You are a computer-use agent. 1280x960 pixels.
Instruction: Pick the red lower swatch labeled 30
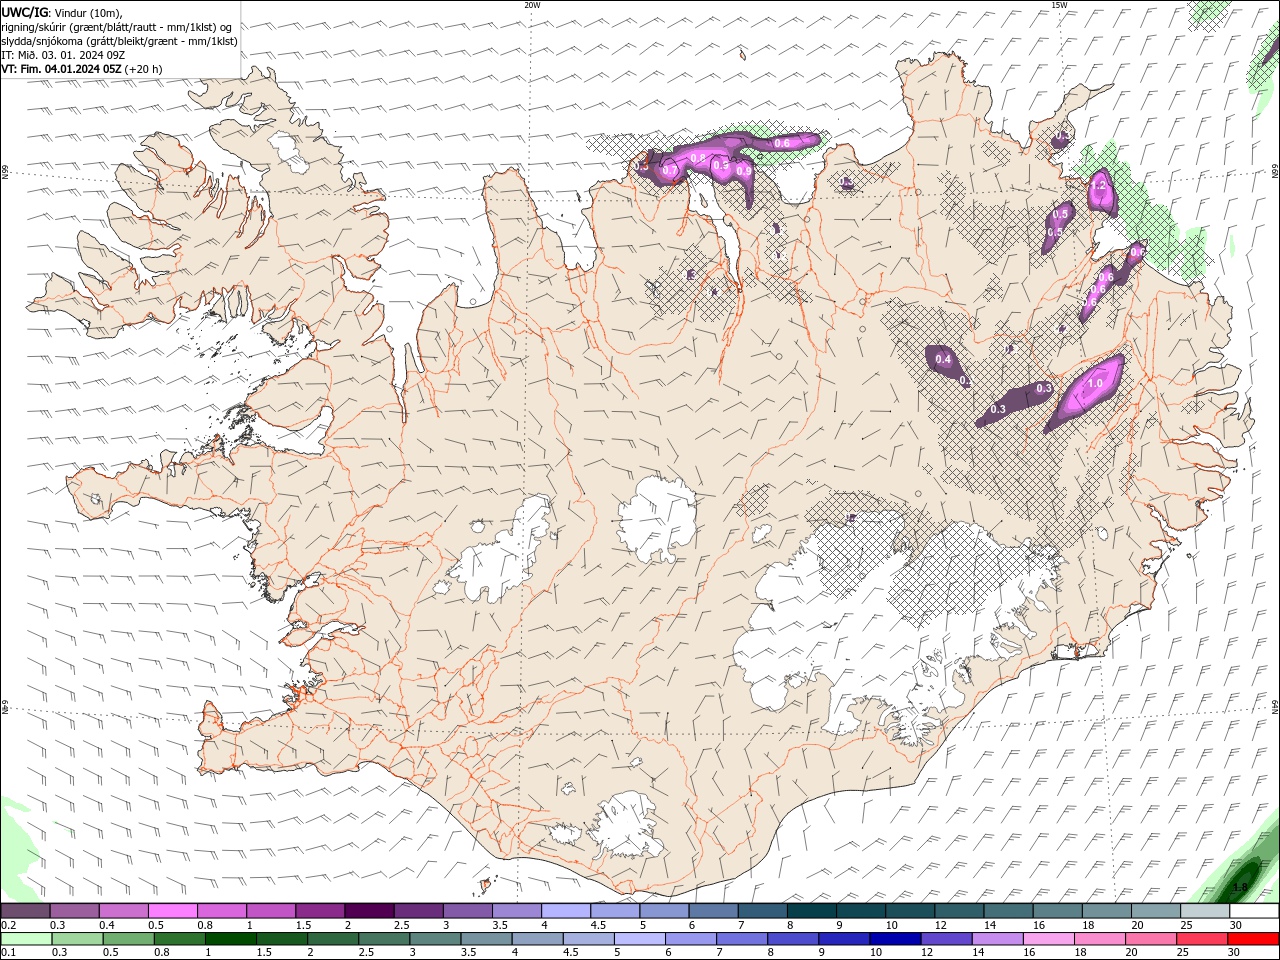[x=1254, y=939]
